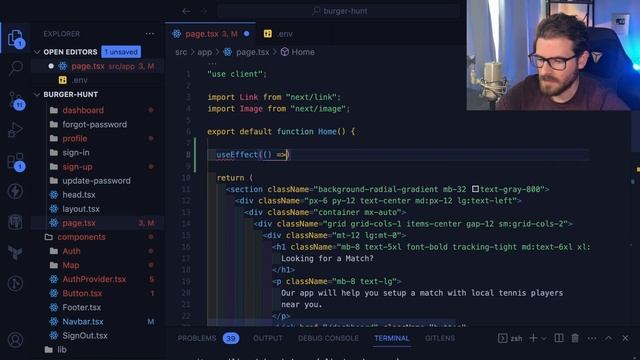Click the new terminal plus icon

[533, 338]
